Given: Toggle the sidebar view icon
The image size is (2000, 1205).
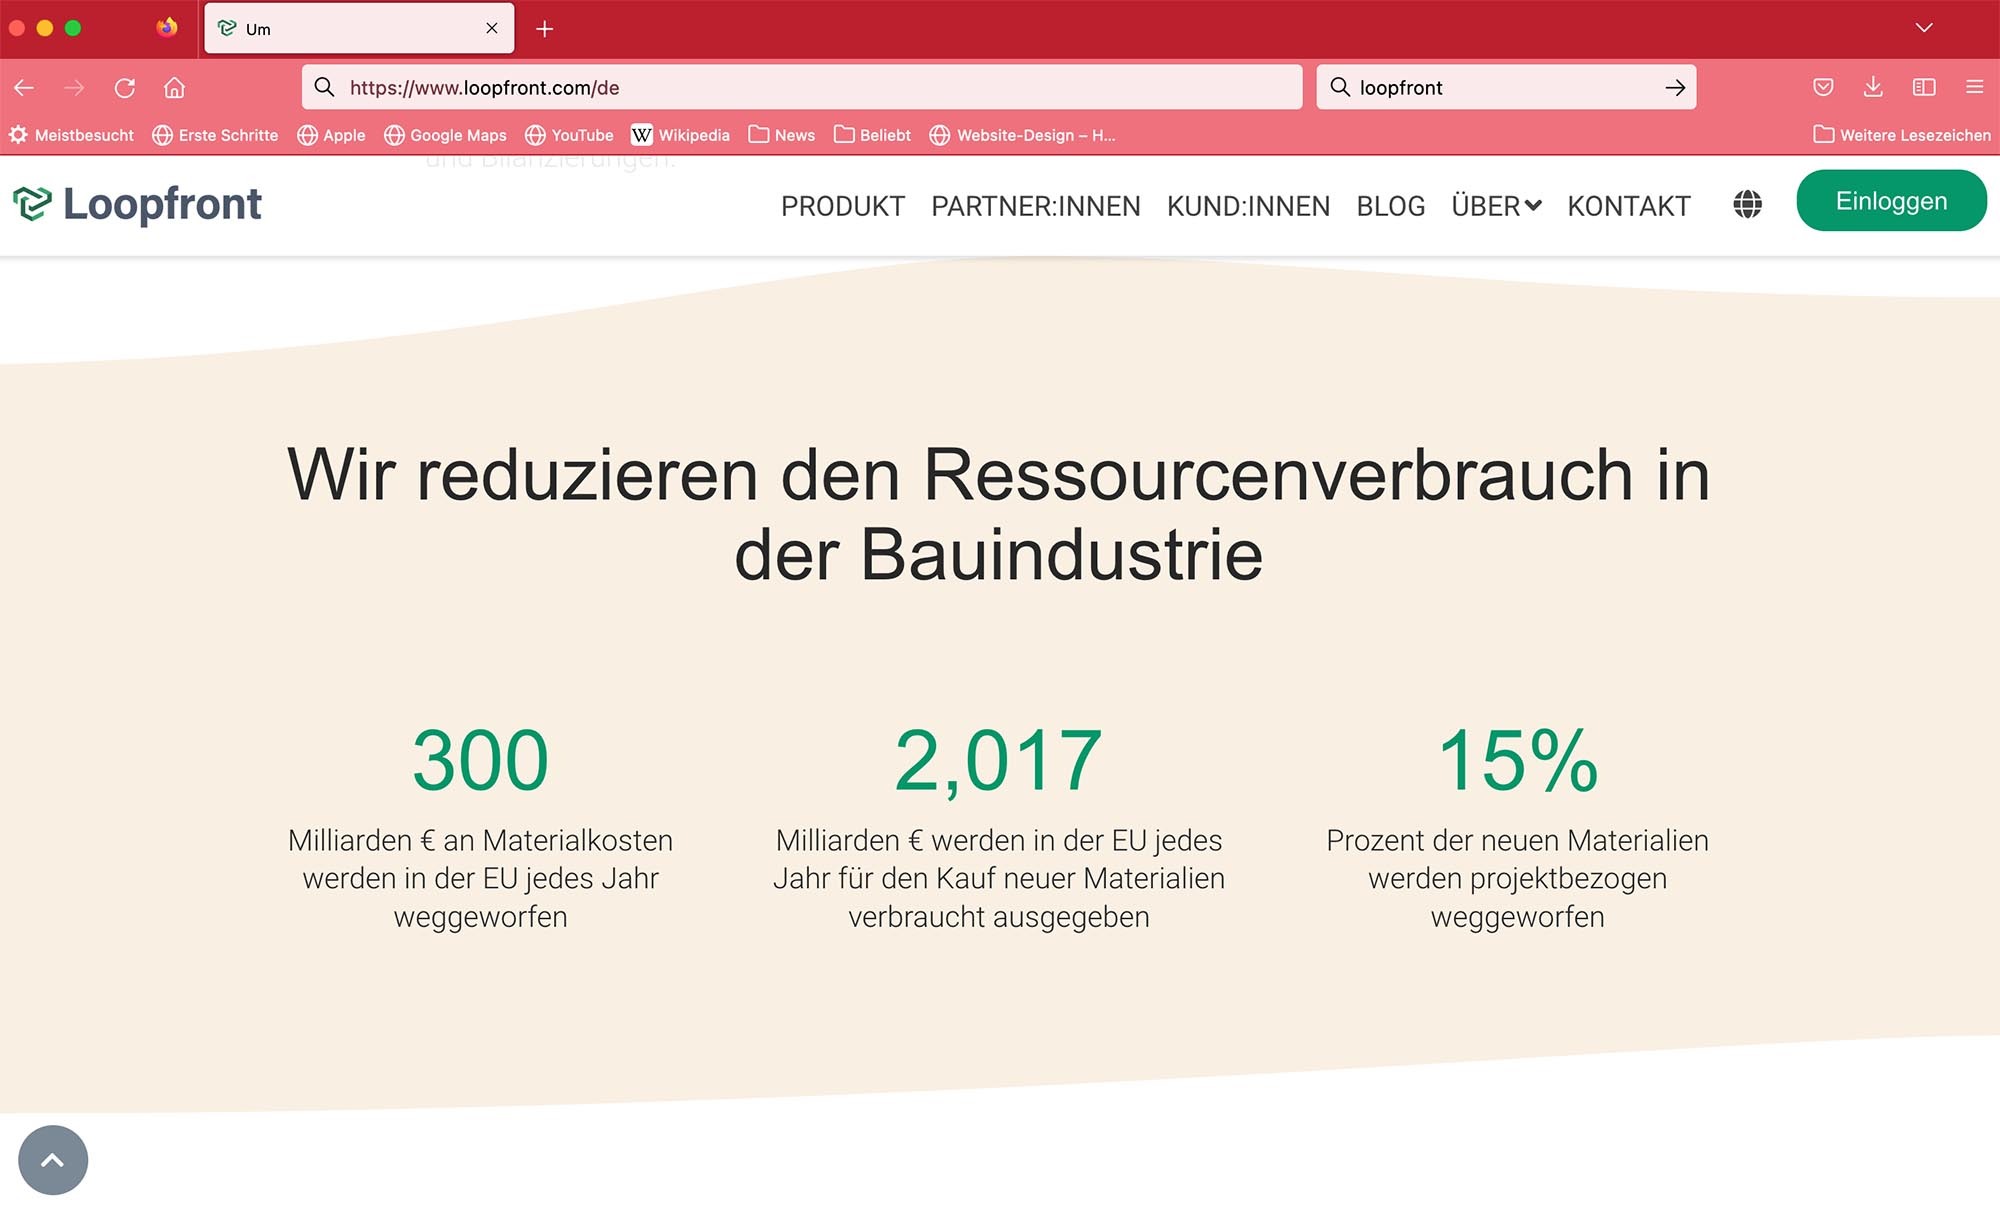Looking at the screenshot, I should (1924, 87).
